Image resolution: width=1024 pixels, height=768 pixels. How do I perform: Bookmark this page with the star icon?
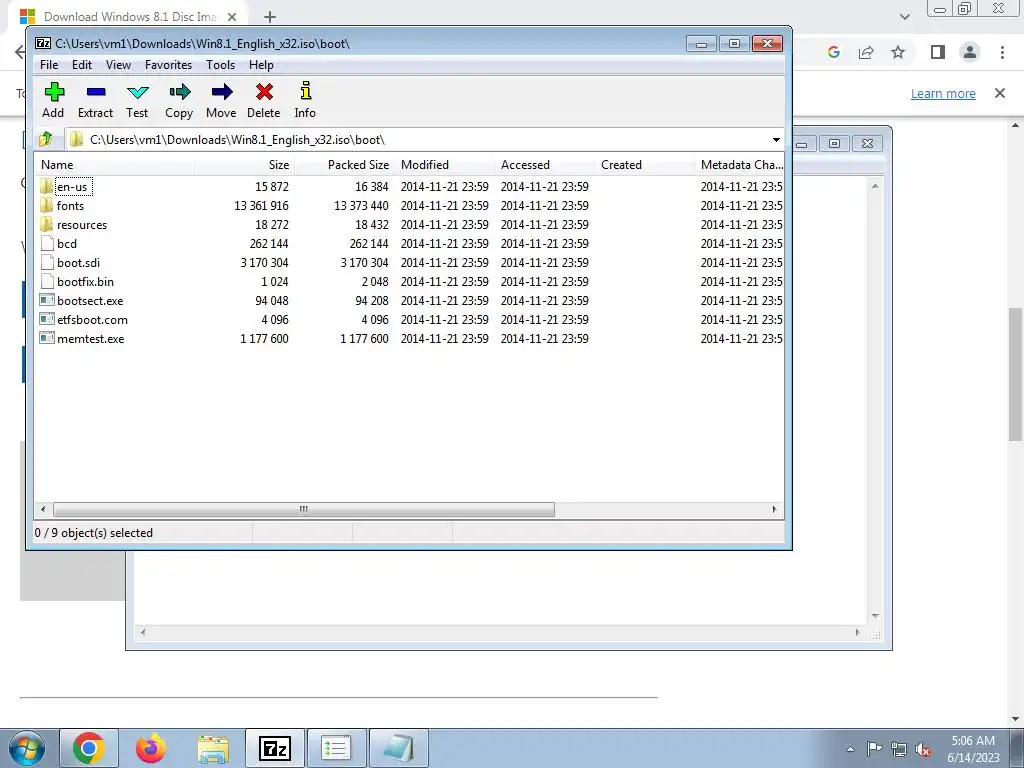(x=899, y=52)
